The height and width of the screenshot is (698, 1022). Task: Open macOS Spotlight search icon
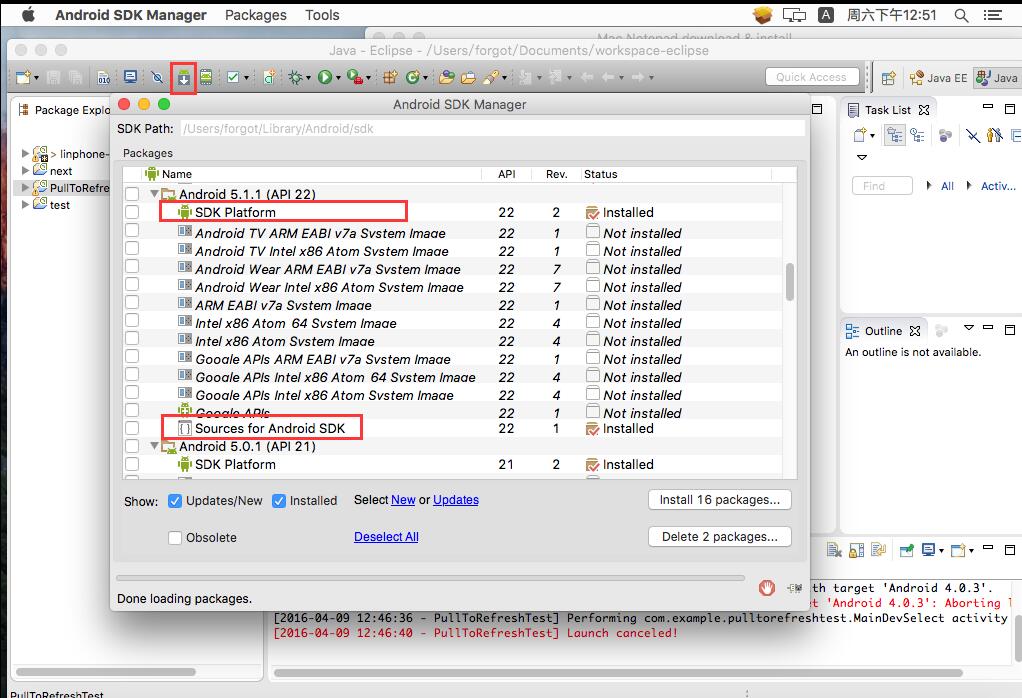961,15
